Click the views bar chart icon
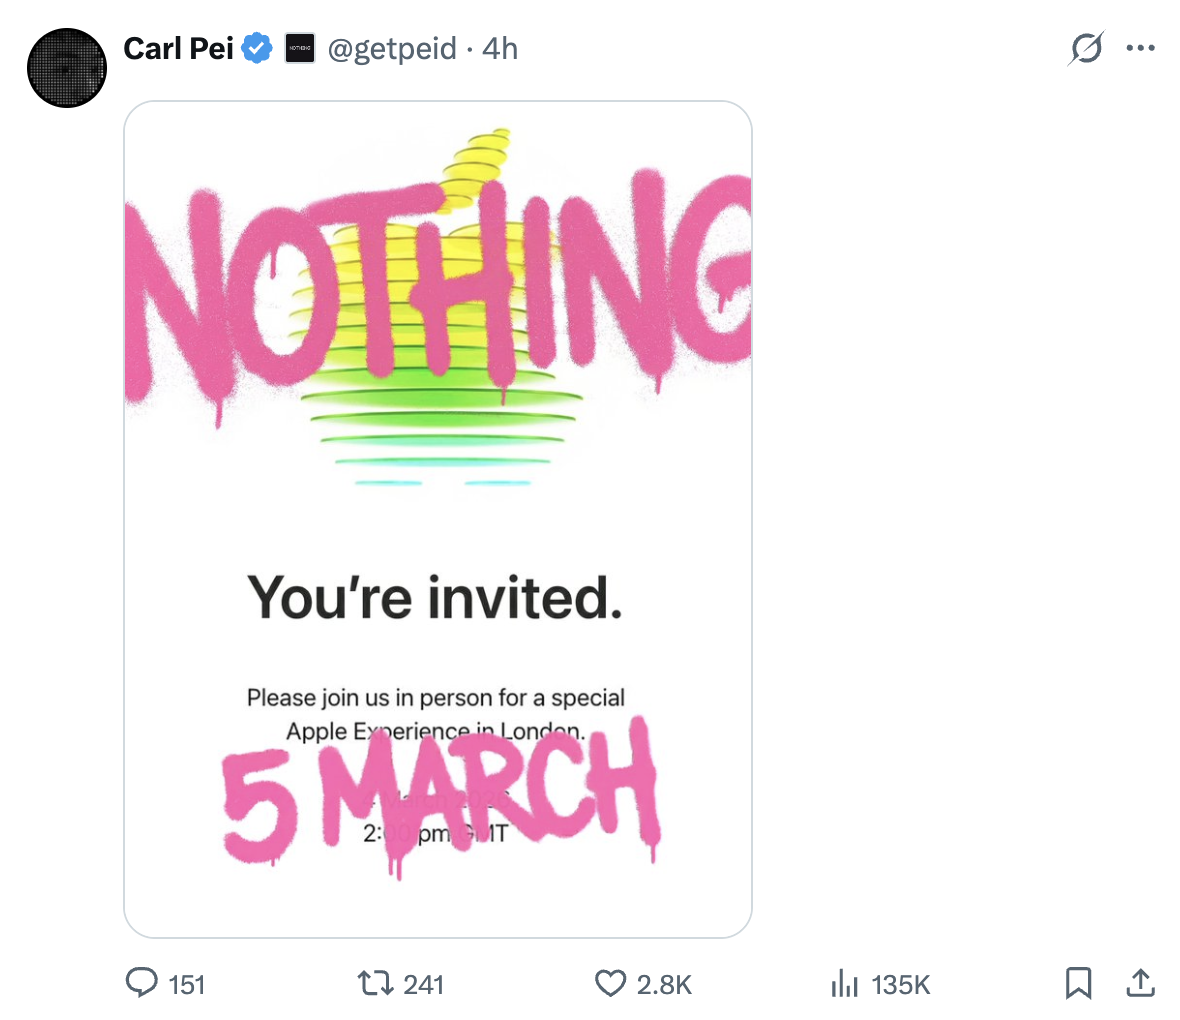1180x1020 pixels. tap(845, 985)
